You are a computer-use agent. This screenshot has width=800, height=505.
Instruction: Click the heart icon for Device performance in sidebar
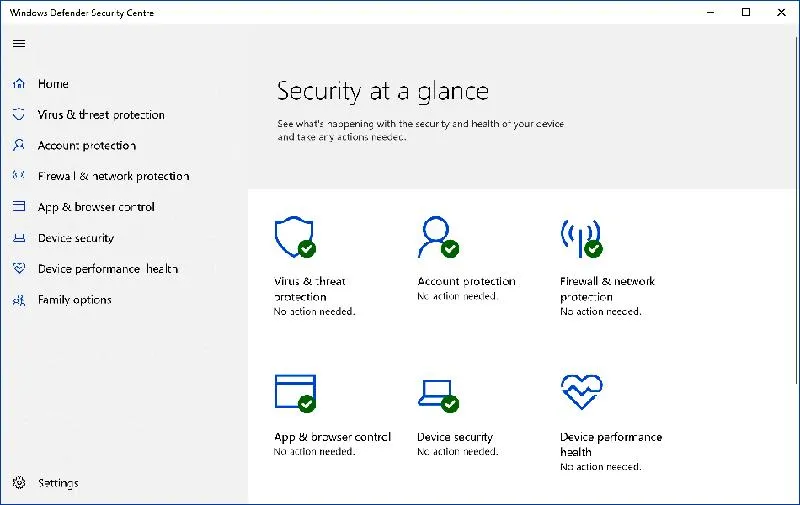point(19,268)
